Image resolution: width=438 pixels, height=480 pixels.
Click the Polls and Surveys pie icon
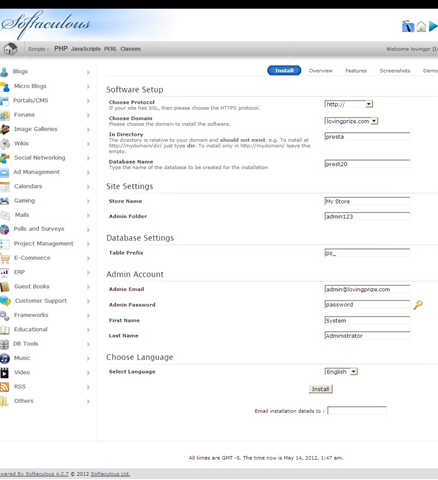[5, 229]
